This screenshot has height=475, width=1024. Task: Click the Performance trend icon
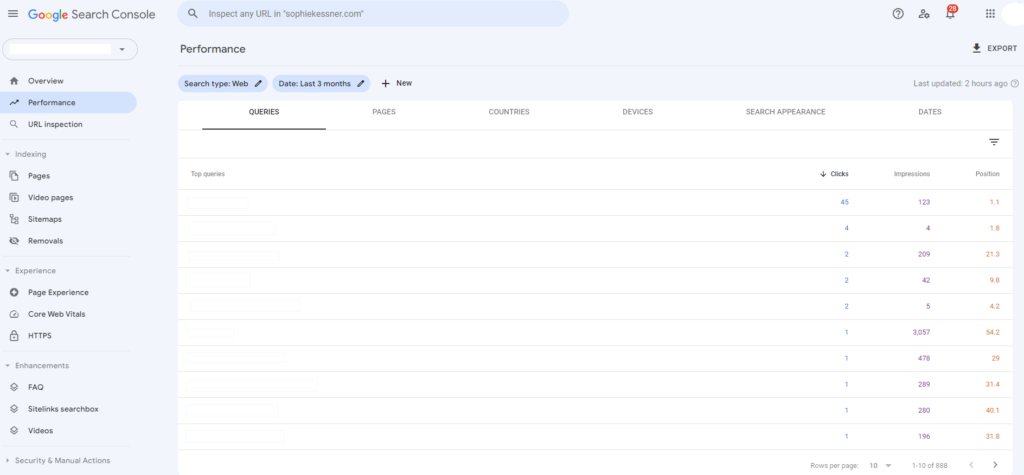click(14, 103)
